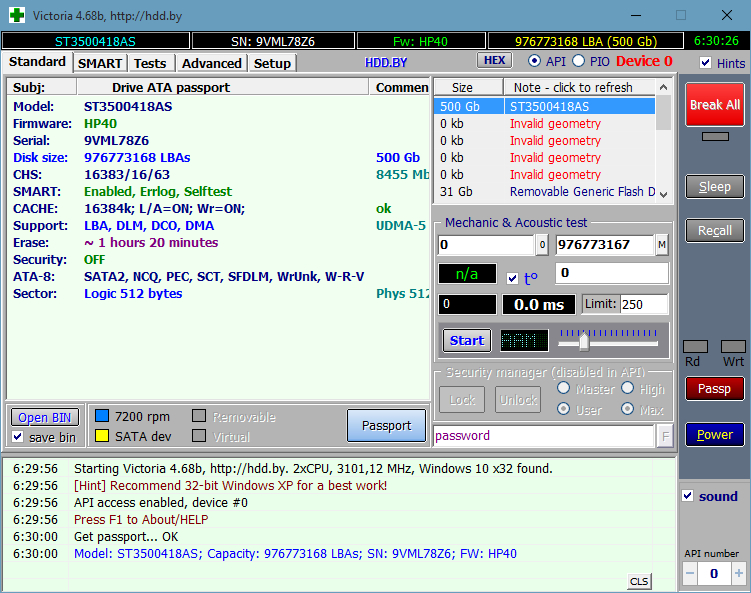This screenshot has width=751, height=593.
Task: Toggle the save bin checkbox
Action: (x=18, y=437)
